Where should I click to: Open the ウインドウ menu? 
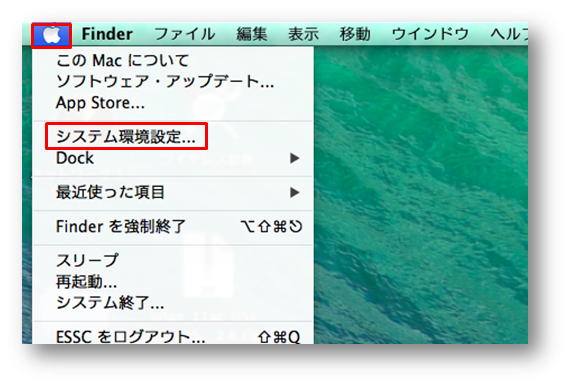[430, 34]
